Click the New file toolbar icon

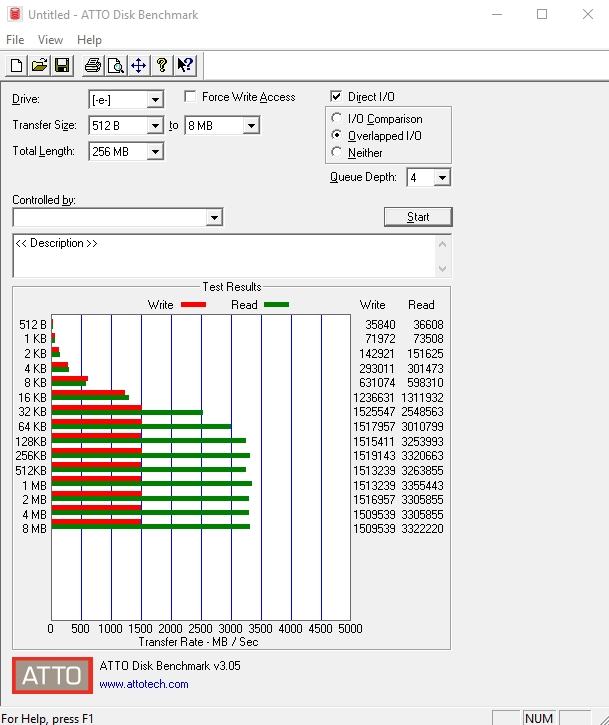point(16,66)
